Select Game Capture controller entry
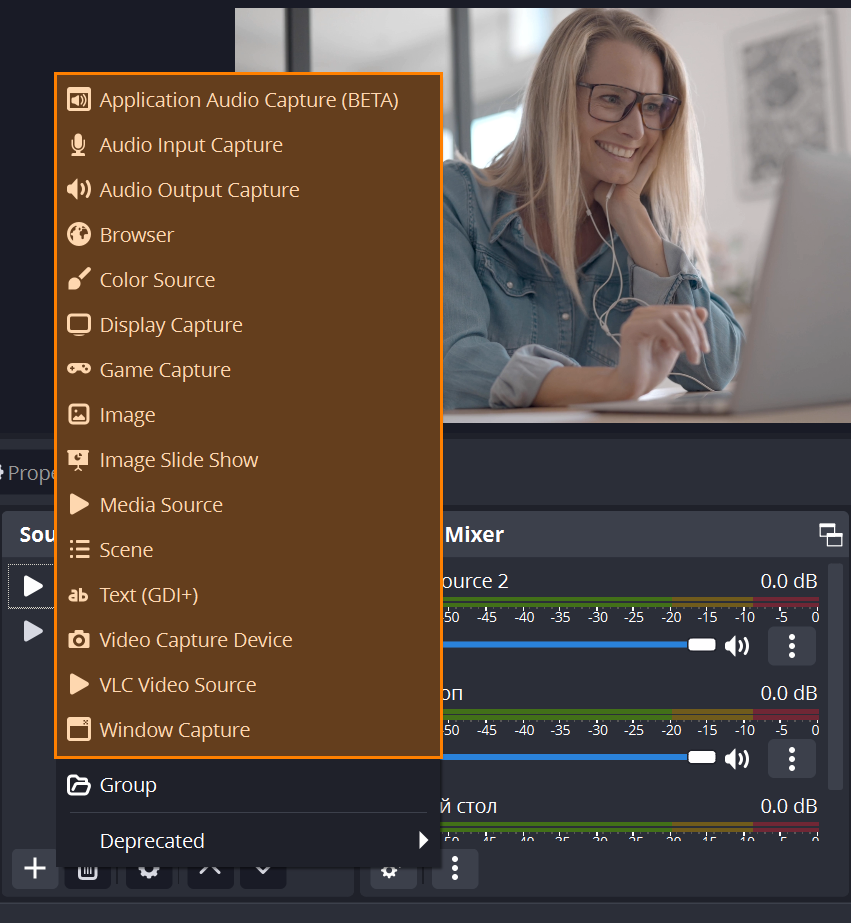Viewport: 851px width, 923px height. [165, 370]
